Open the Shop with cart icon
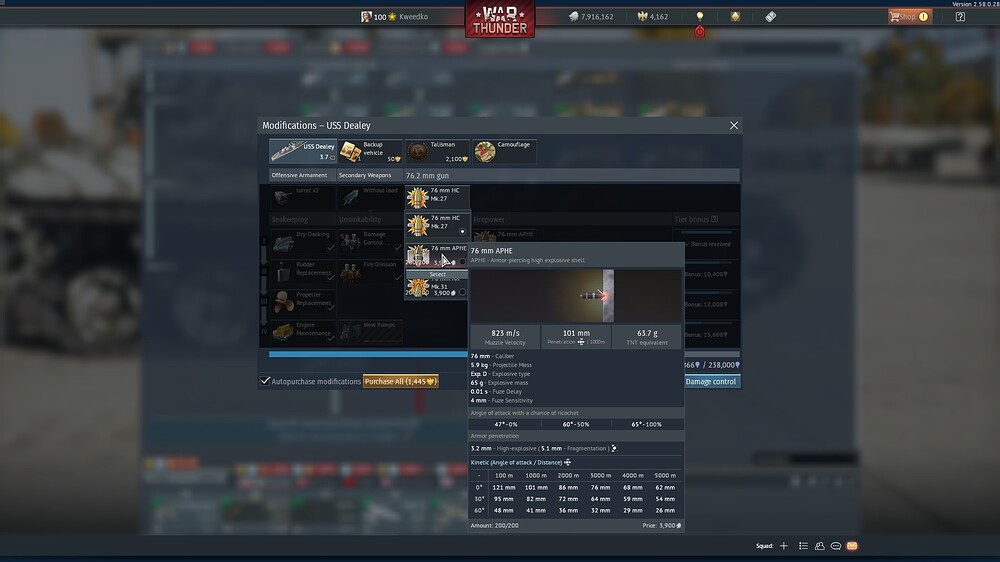The height and width of the screenshot is (562, 1000). [909, 17]
